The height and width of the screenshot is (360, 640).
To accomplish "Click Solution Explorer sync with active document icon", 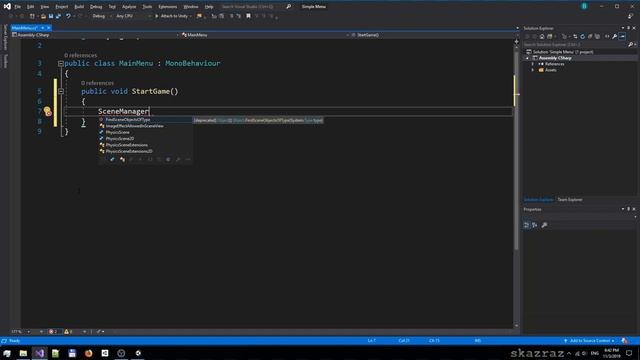I will click(x=575, y=36).
